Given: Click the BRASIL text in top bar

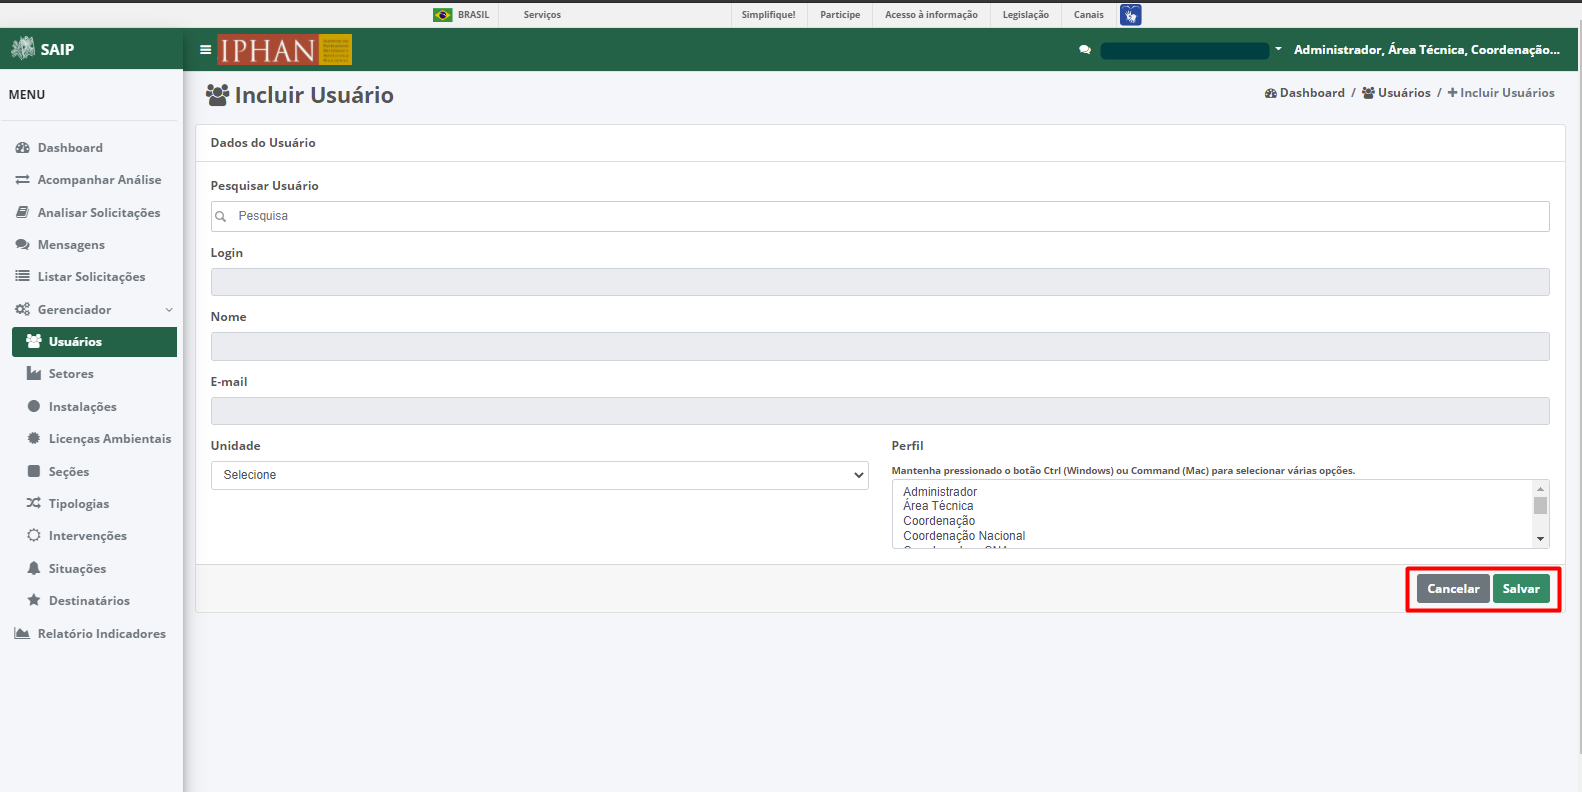Looking at the screenshot, I should pyautogui.click(x=474, y=15).
